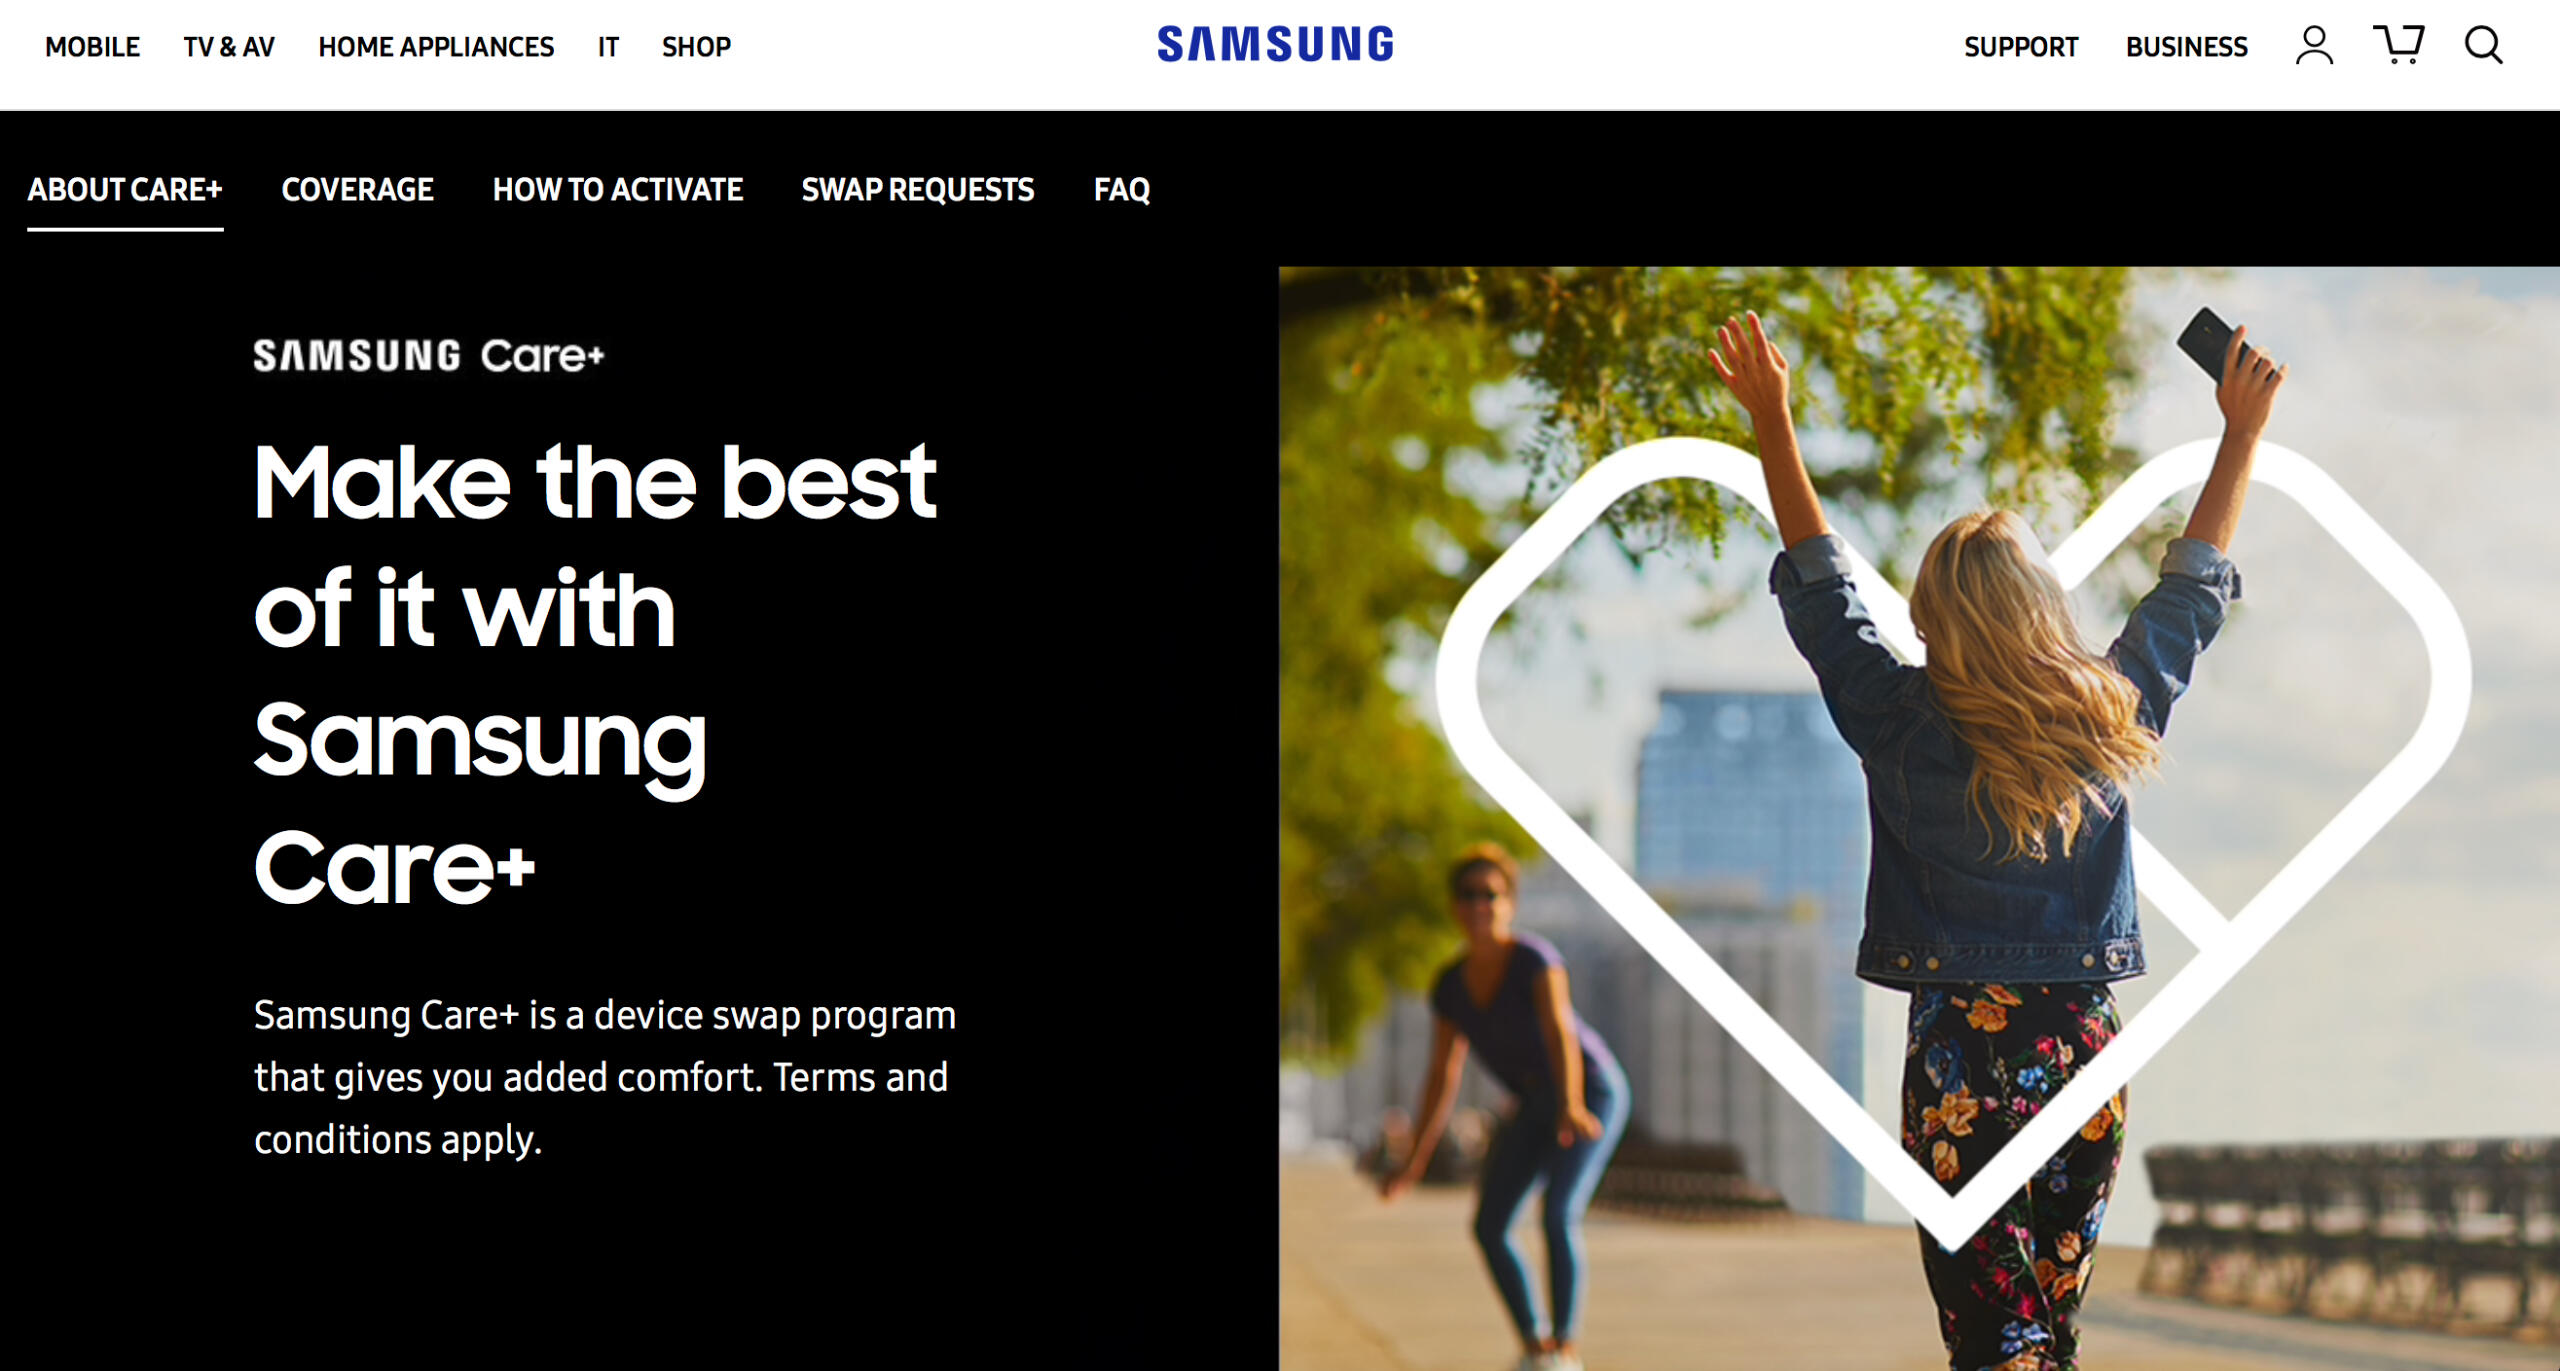Click the Samsung Care+ logo text
Screen dimensions: 2560x1371
[x=429, y=356]
